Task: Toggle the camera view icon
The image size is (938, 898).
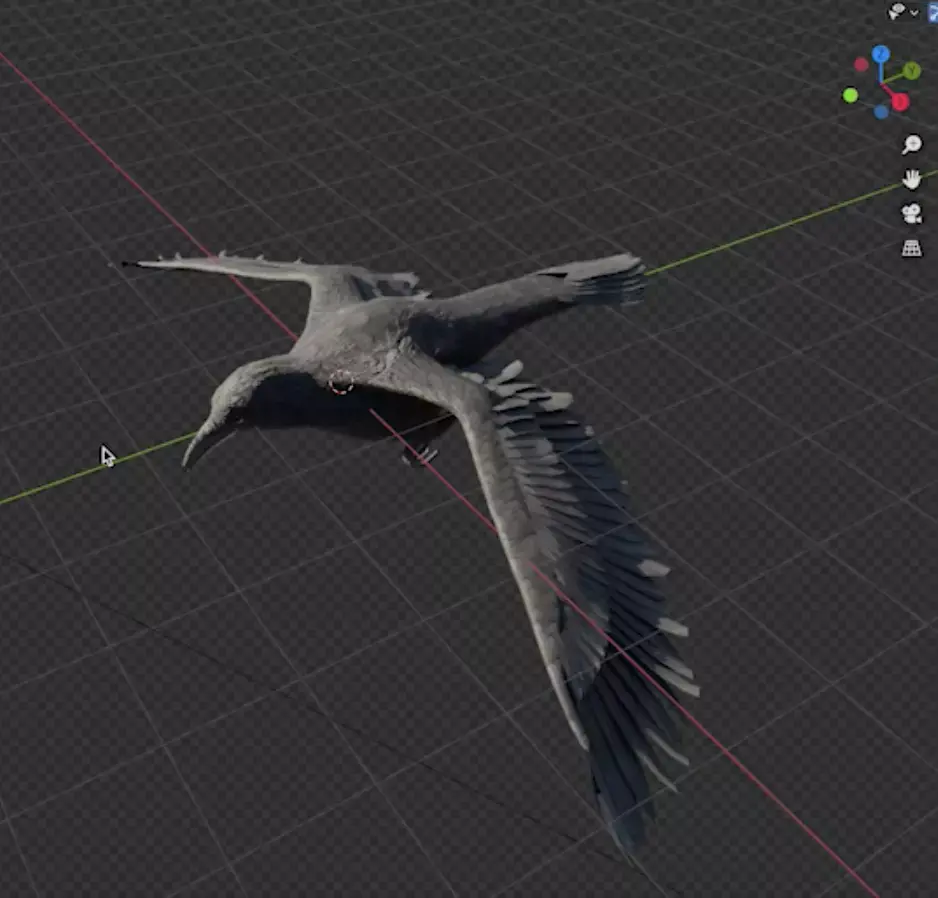Action: click(x=912, y=214)
